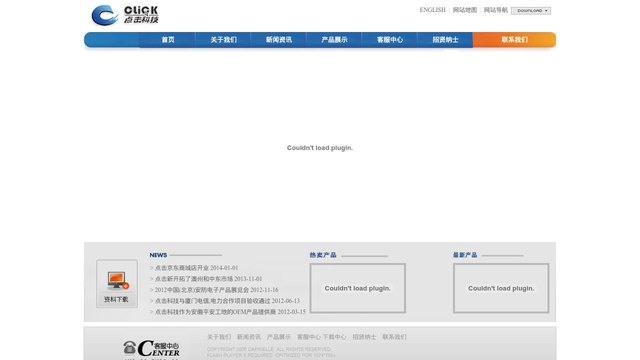Open 招贤纳士 in the navigation bar
Viewport: 640px width, 360px height.
(445, 40)
